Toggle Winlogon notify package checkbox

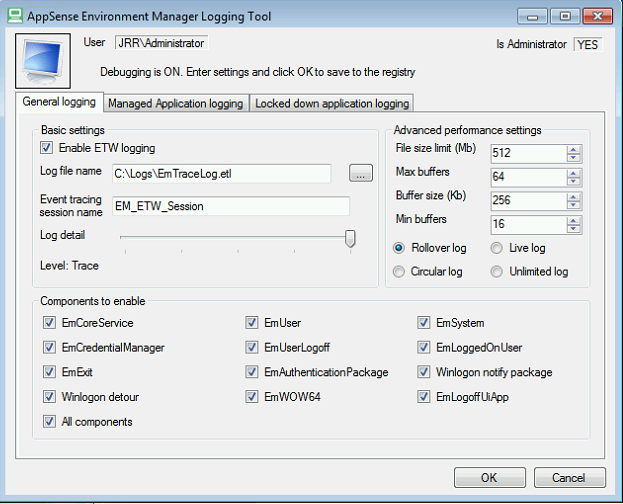(424, 372)
